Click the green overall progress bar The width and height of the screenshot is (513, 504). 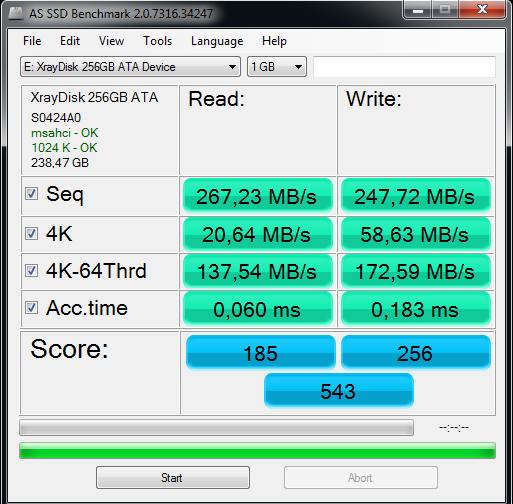[257, 450]
